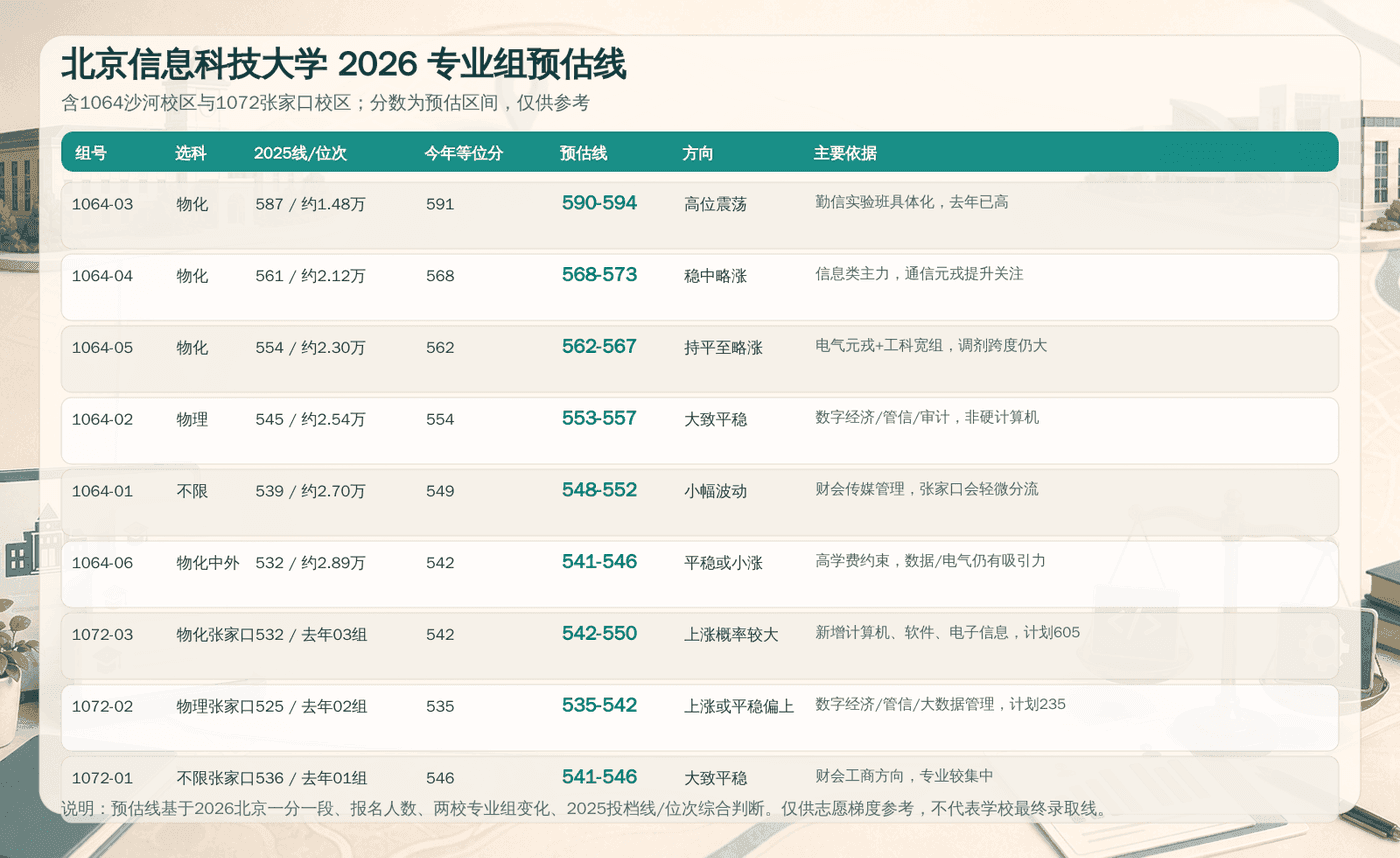Screen dimensions: 1400x858
Task: Click estimated line 542-550
Action: (x=599, y=634)
